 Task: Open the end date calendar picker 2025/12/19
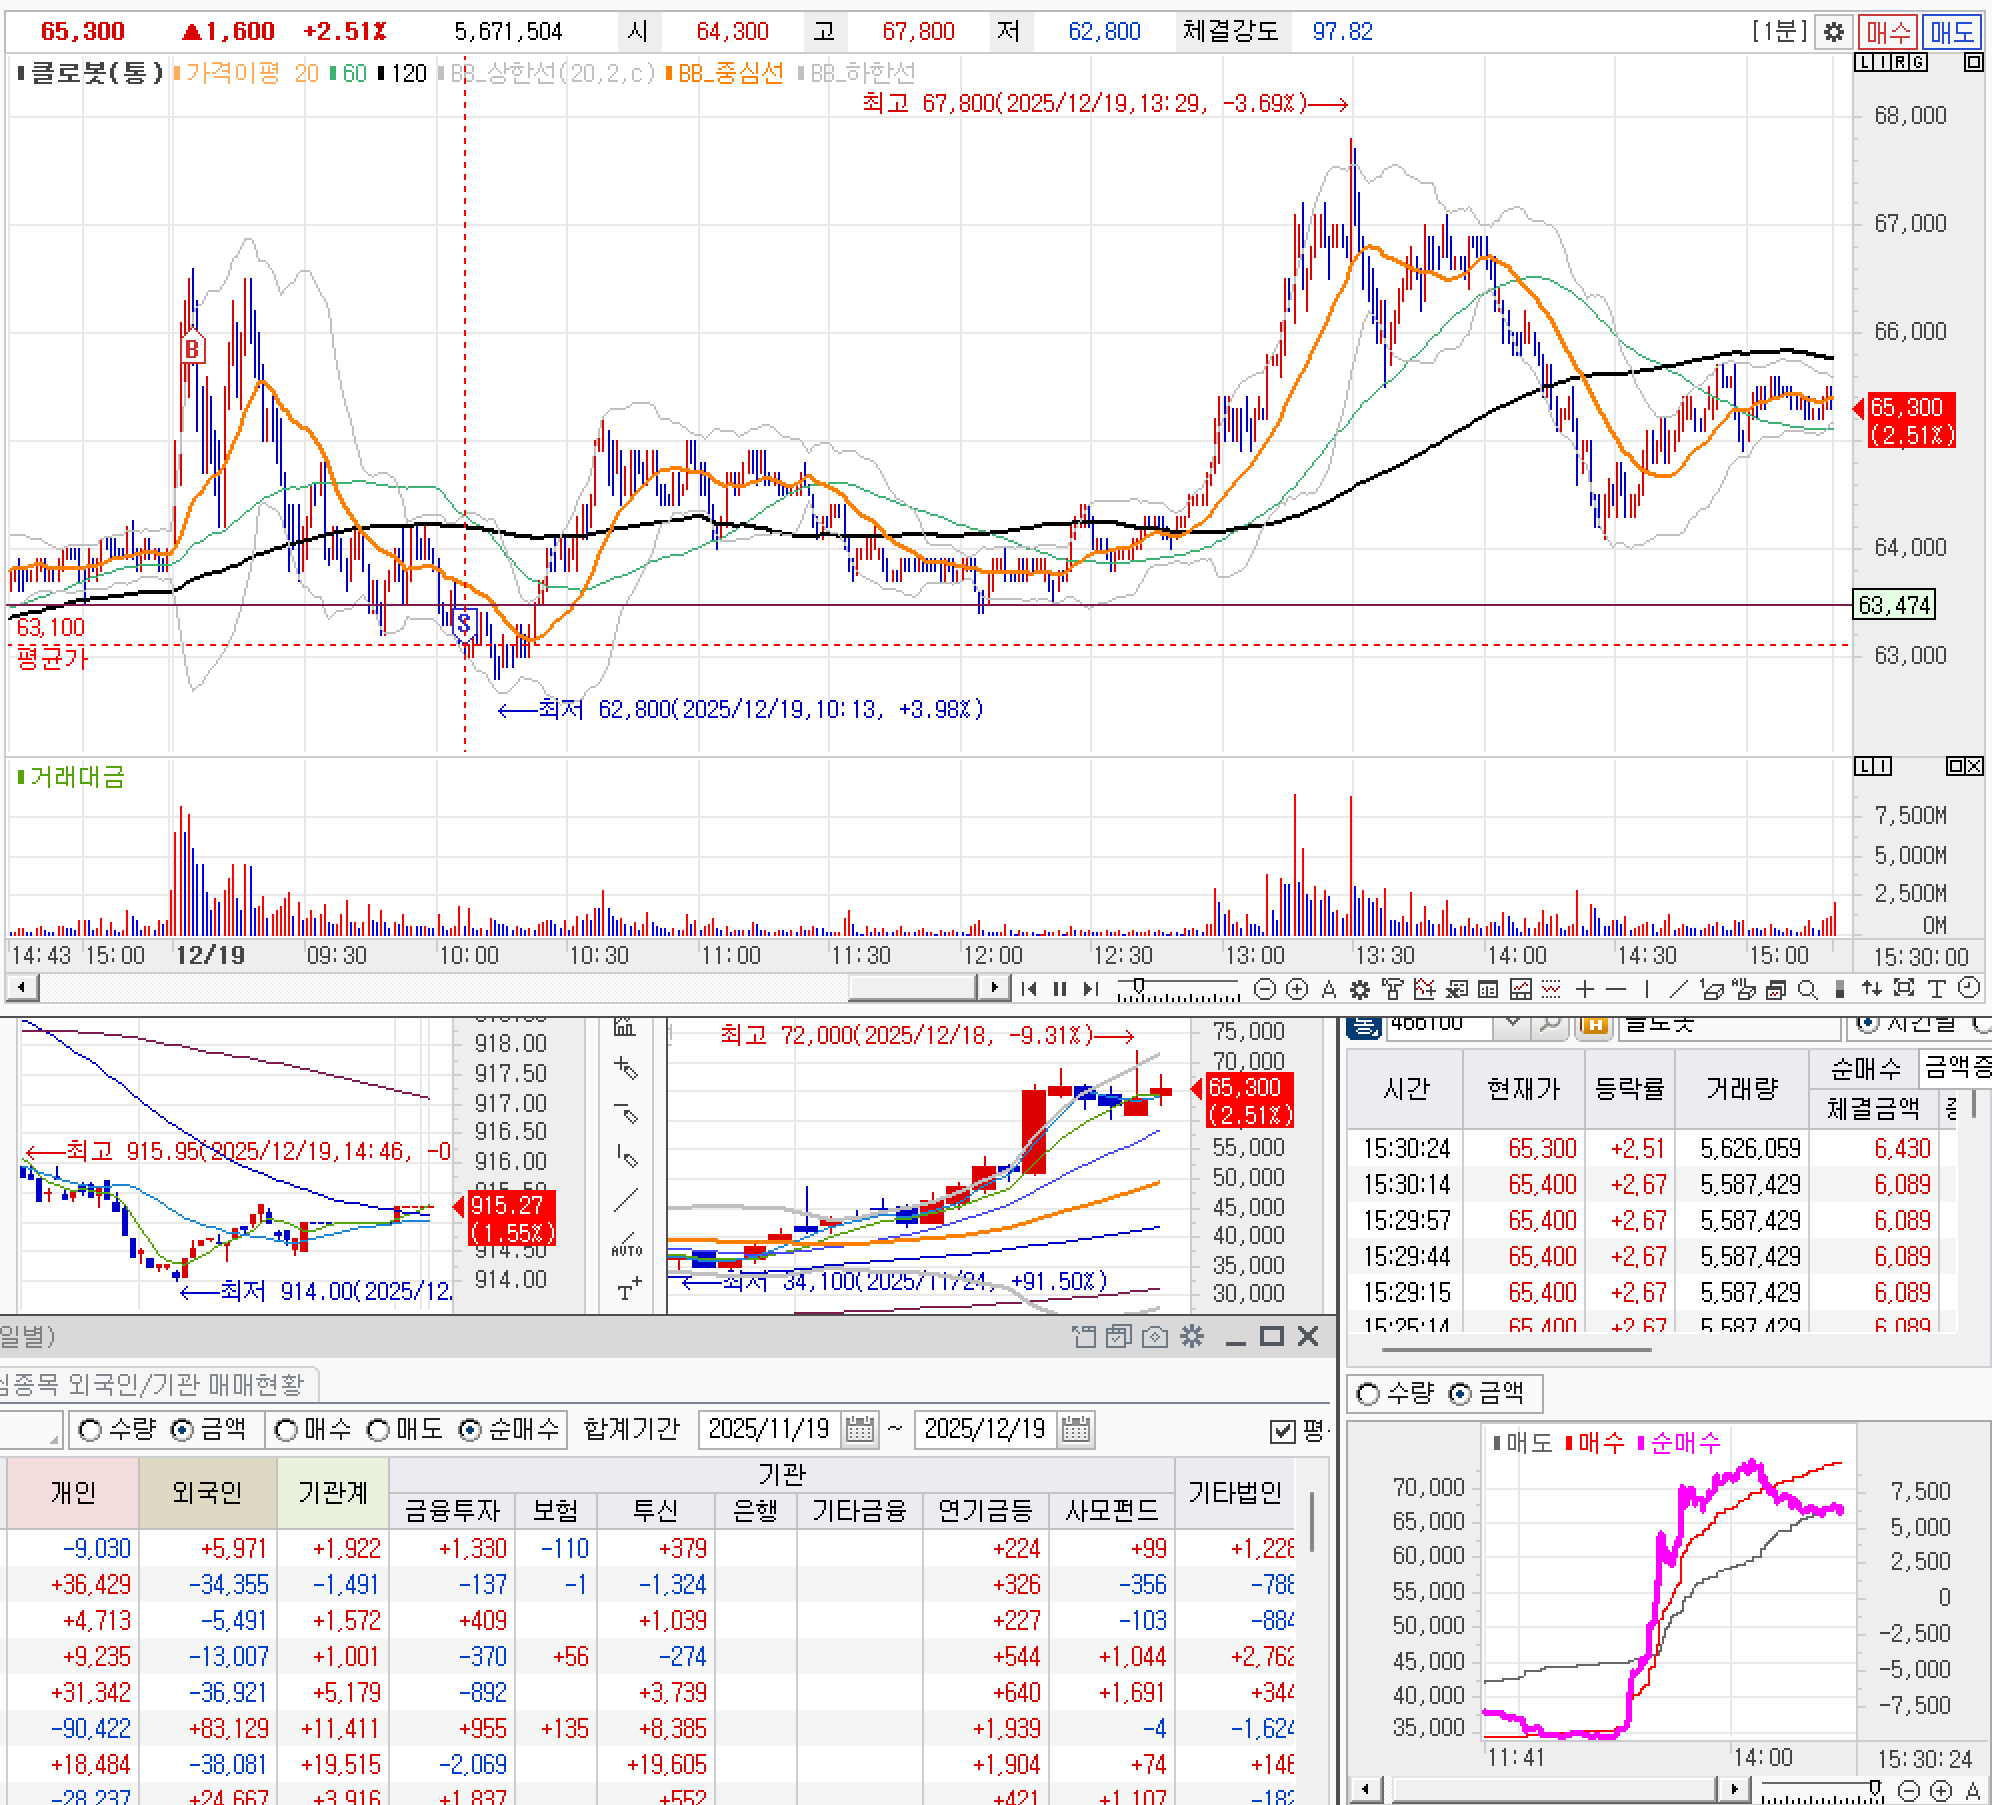[1075, 1429]
